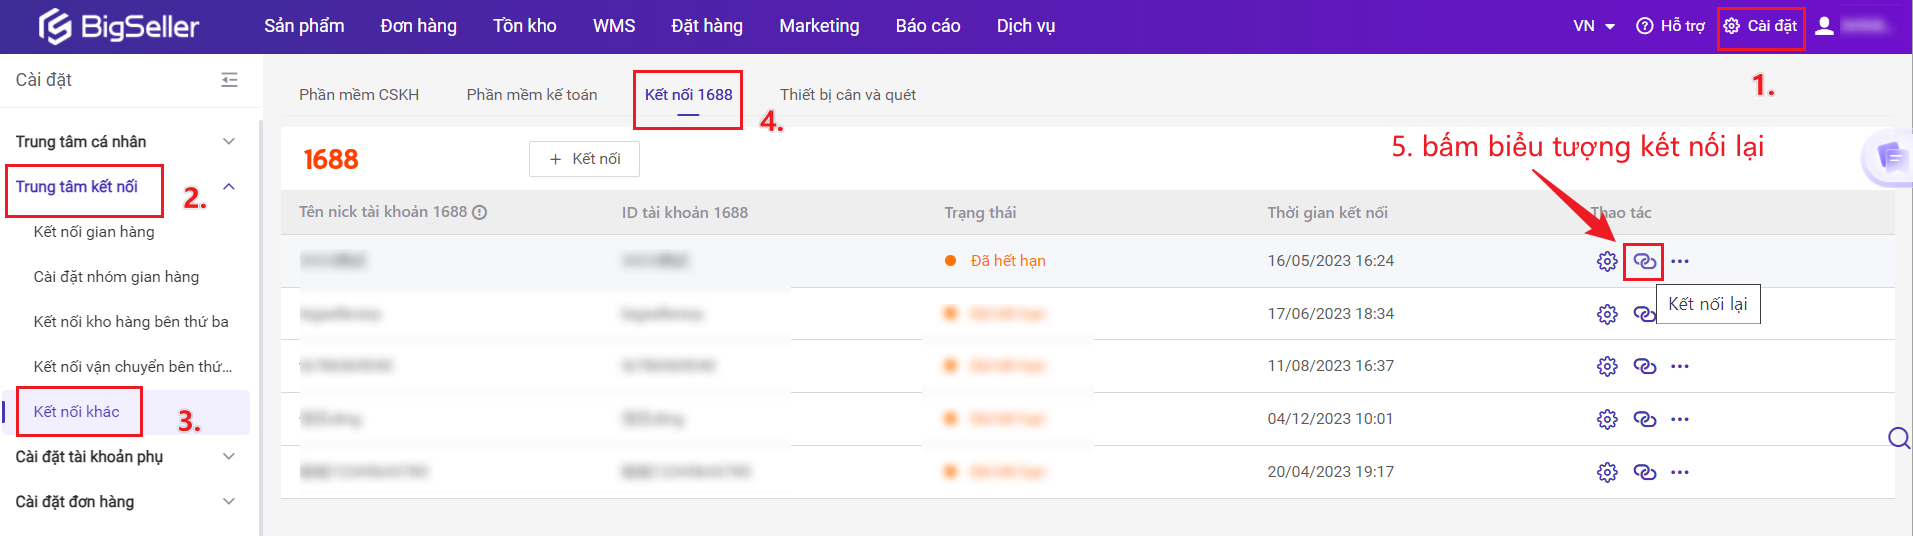The height and width of the screenshot is (536, 1913).
Task: Switch to Thiết bị cân và quét tab
Action: pyautogui.click(x=848, y=95)
